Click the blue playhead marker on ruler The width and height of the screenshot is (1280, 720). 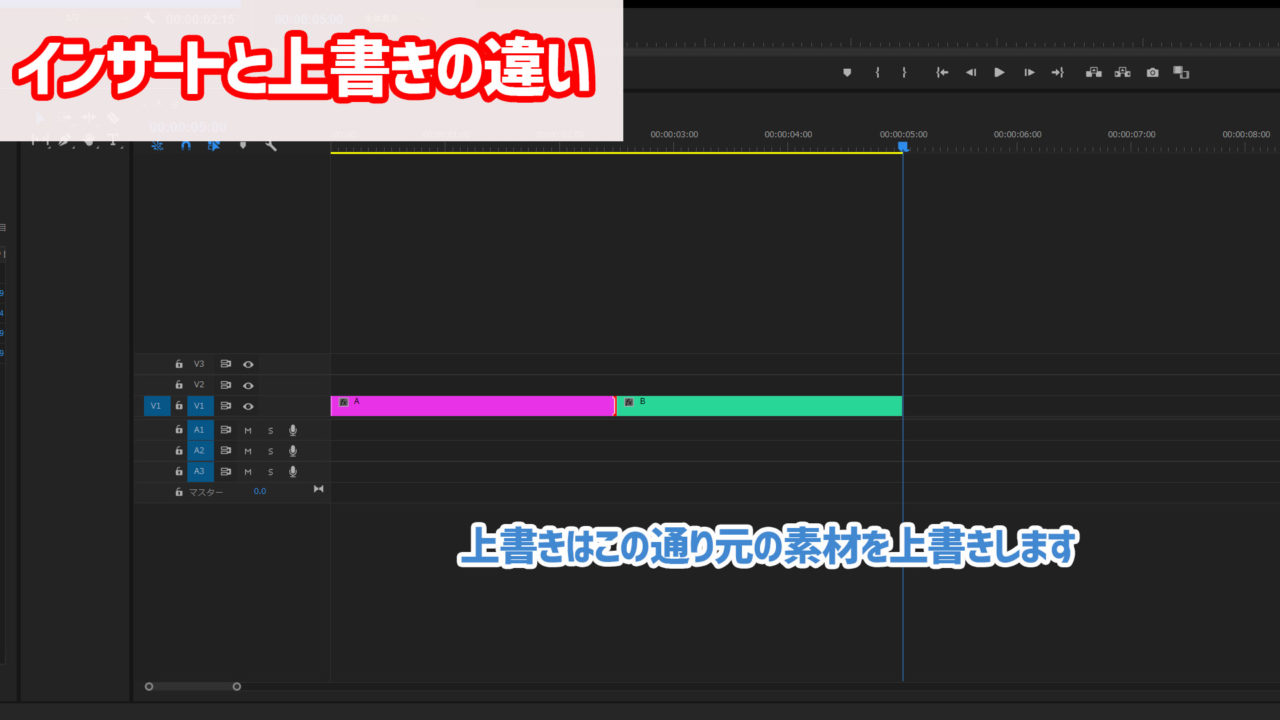pyautogui.click(x=903, y=146)
